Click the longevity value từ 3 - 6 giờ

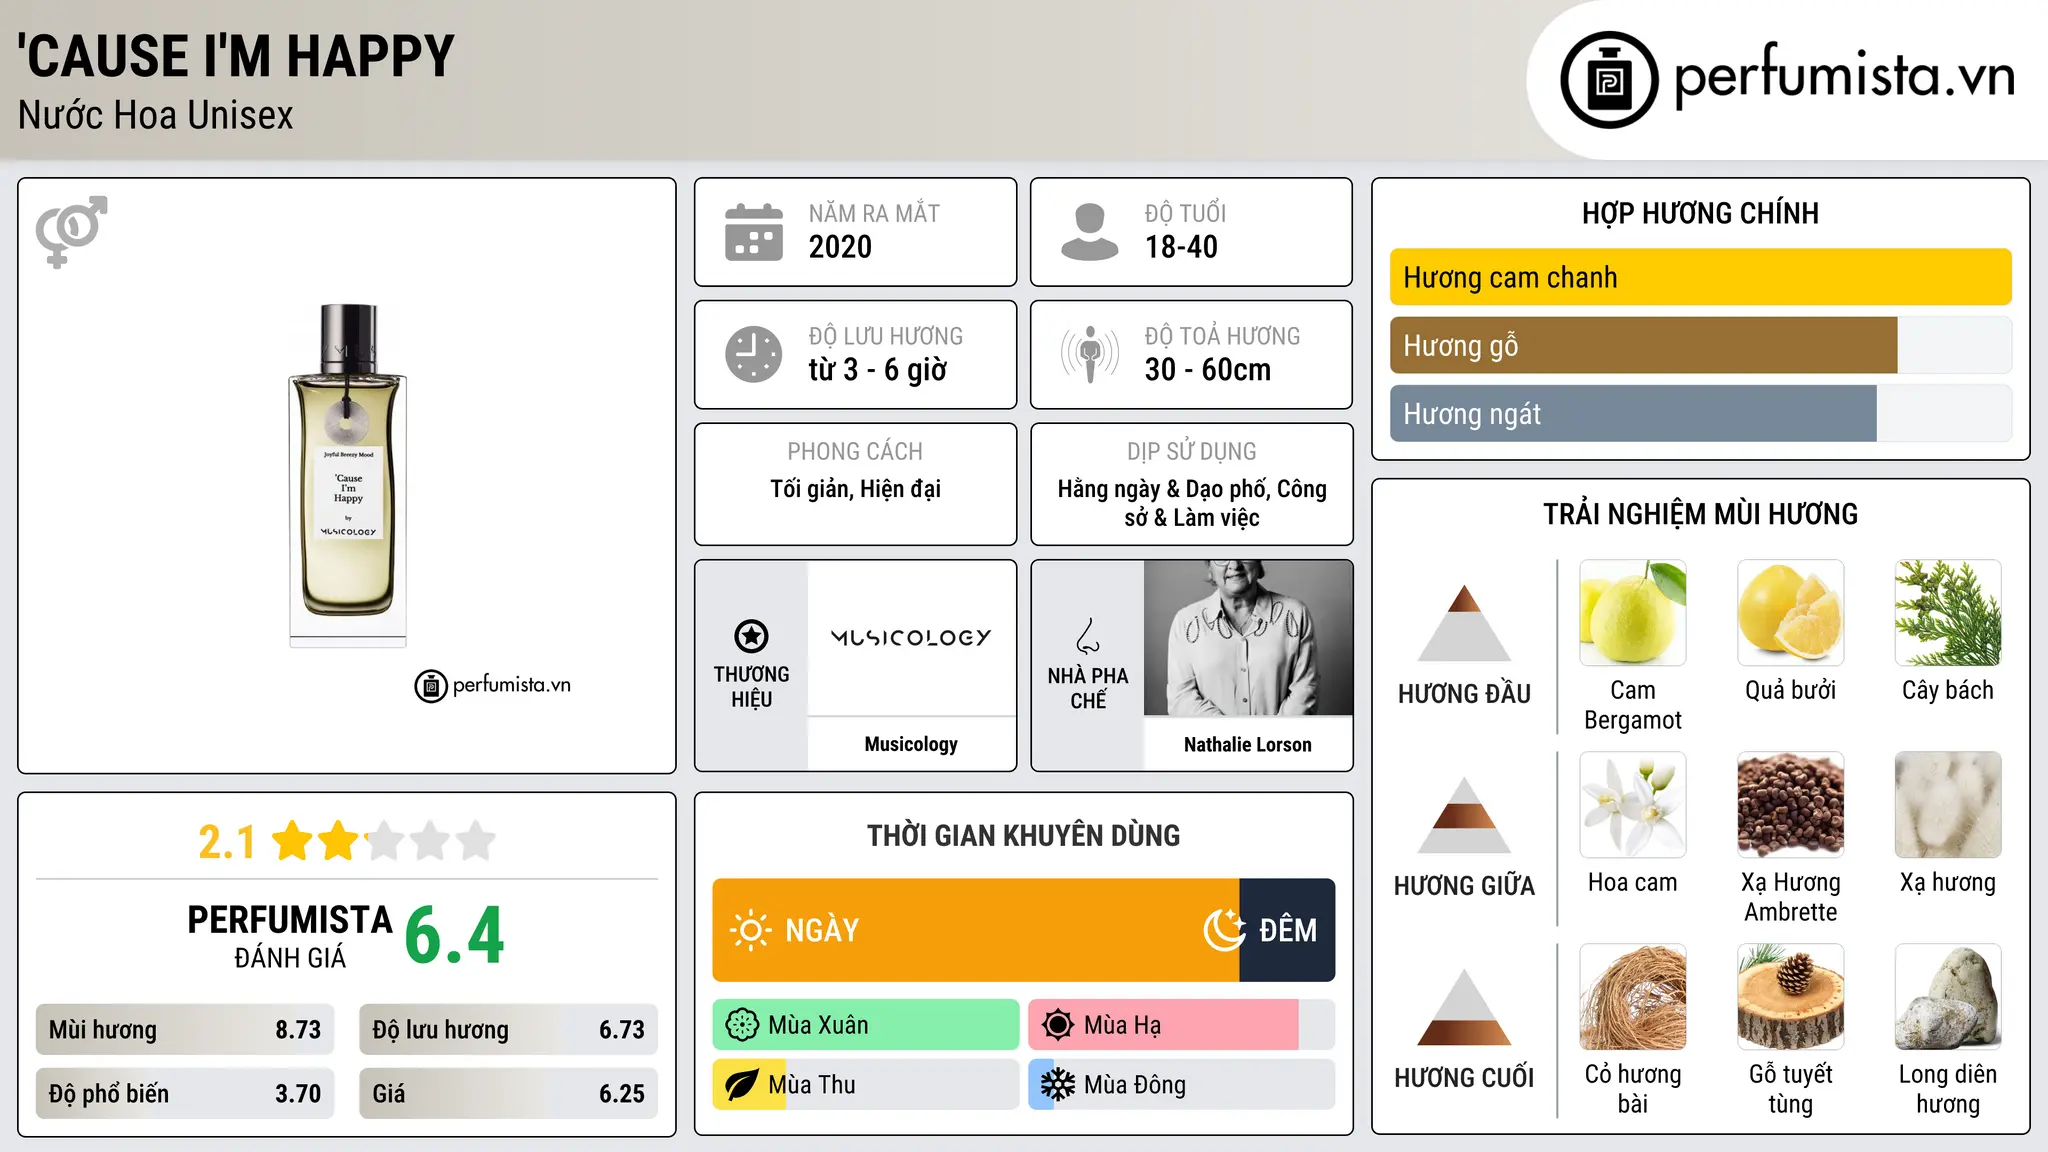coord(877,370)
